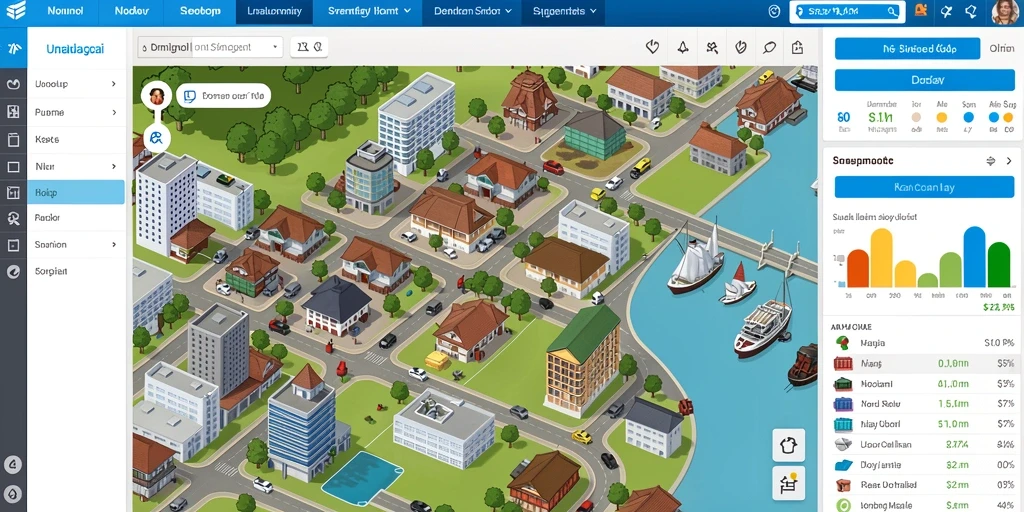
Task: Click the bell icon above the city map
Action: [682, 47]
